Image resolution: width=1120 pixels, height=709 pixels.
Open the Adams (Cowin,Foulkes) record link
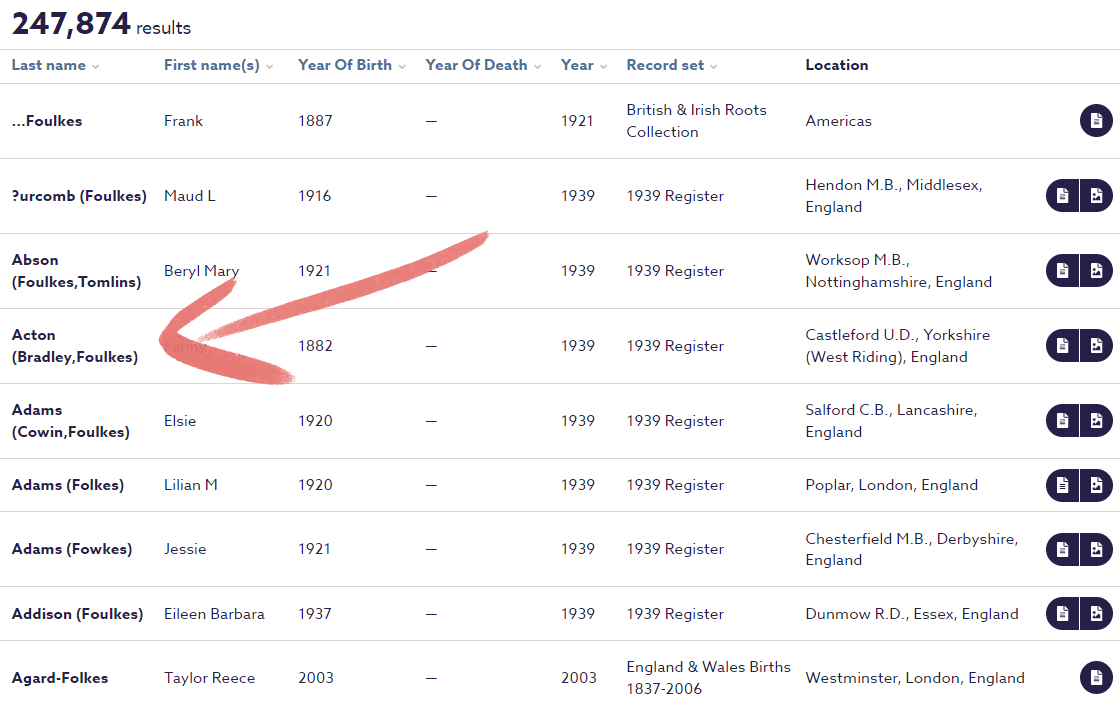pos(71,421)
